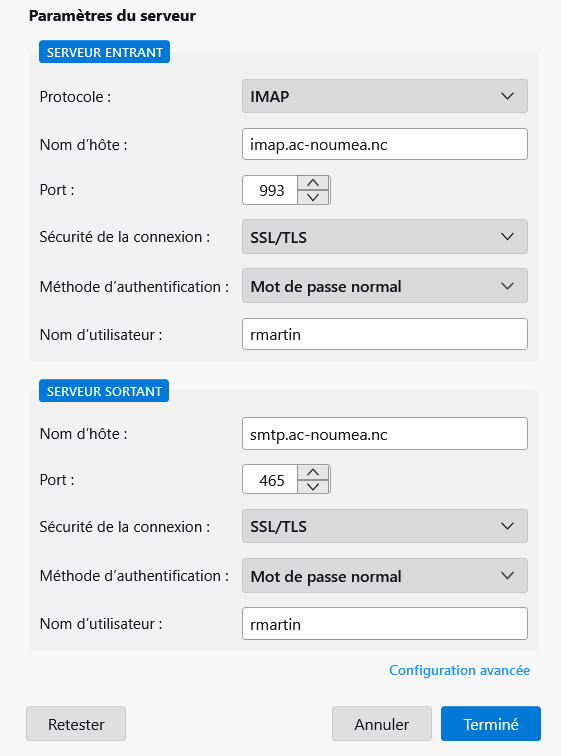
Task: Select the SERVEUR ENTRANT section label
Action: (x=105, y=52)
